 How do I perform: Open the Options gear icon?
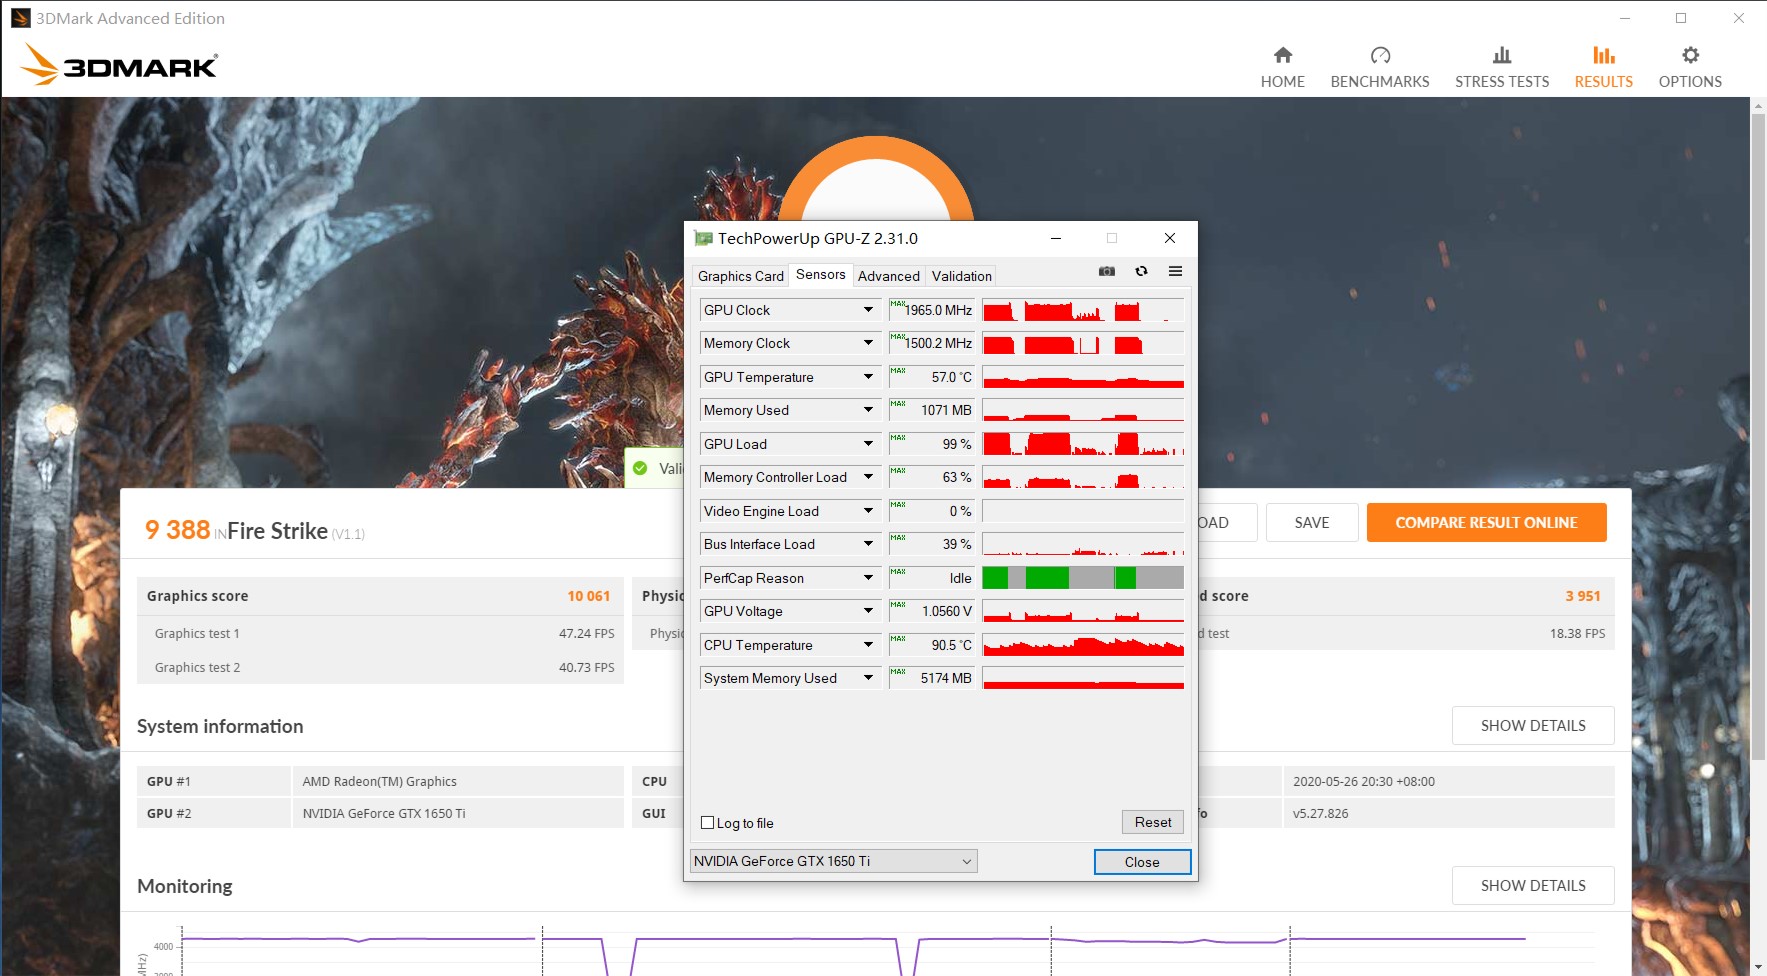click(x=1689, y=56)
